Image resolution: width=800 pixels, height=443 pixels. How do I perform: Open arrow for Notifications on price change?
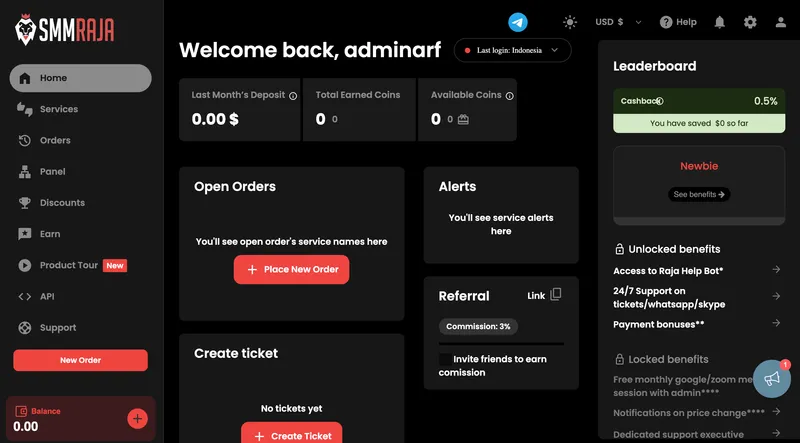click(776, 411)
